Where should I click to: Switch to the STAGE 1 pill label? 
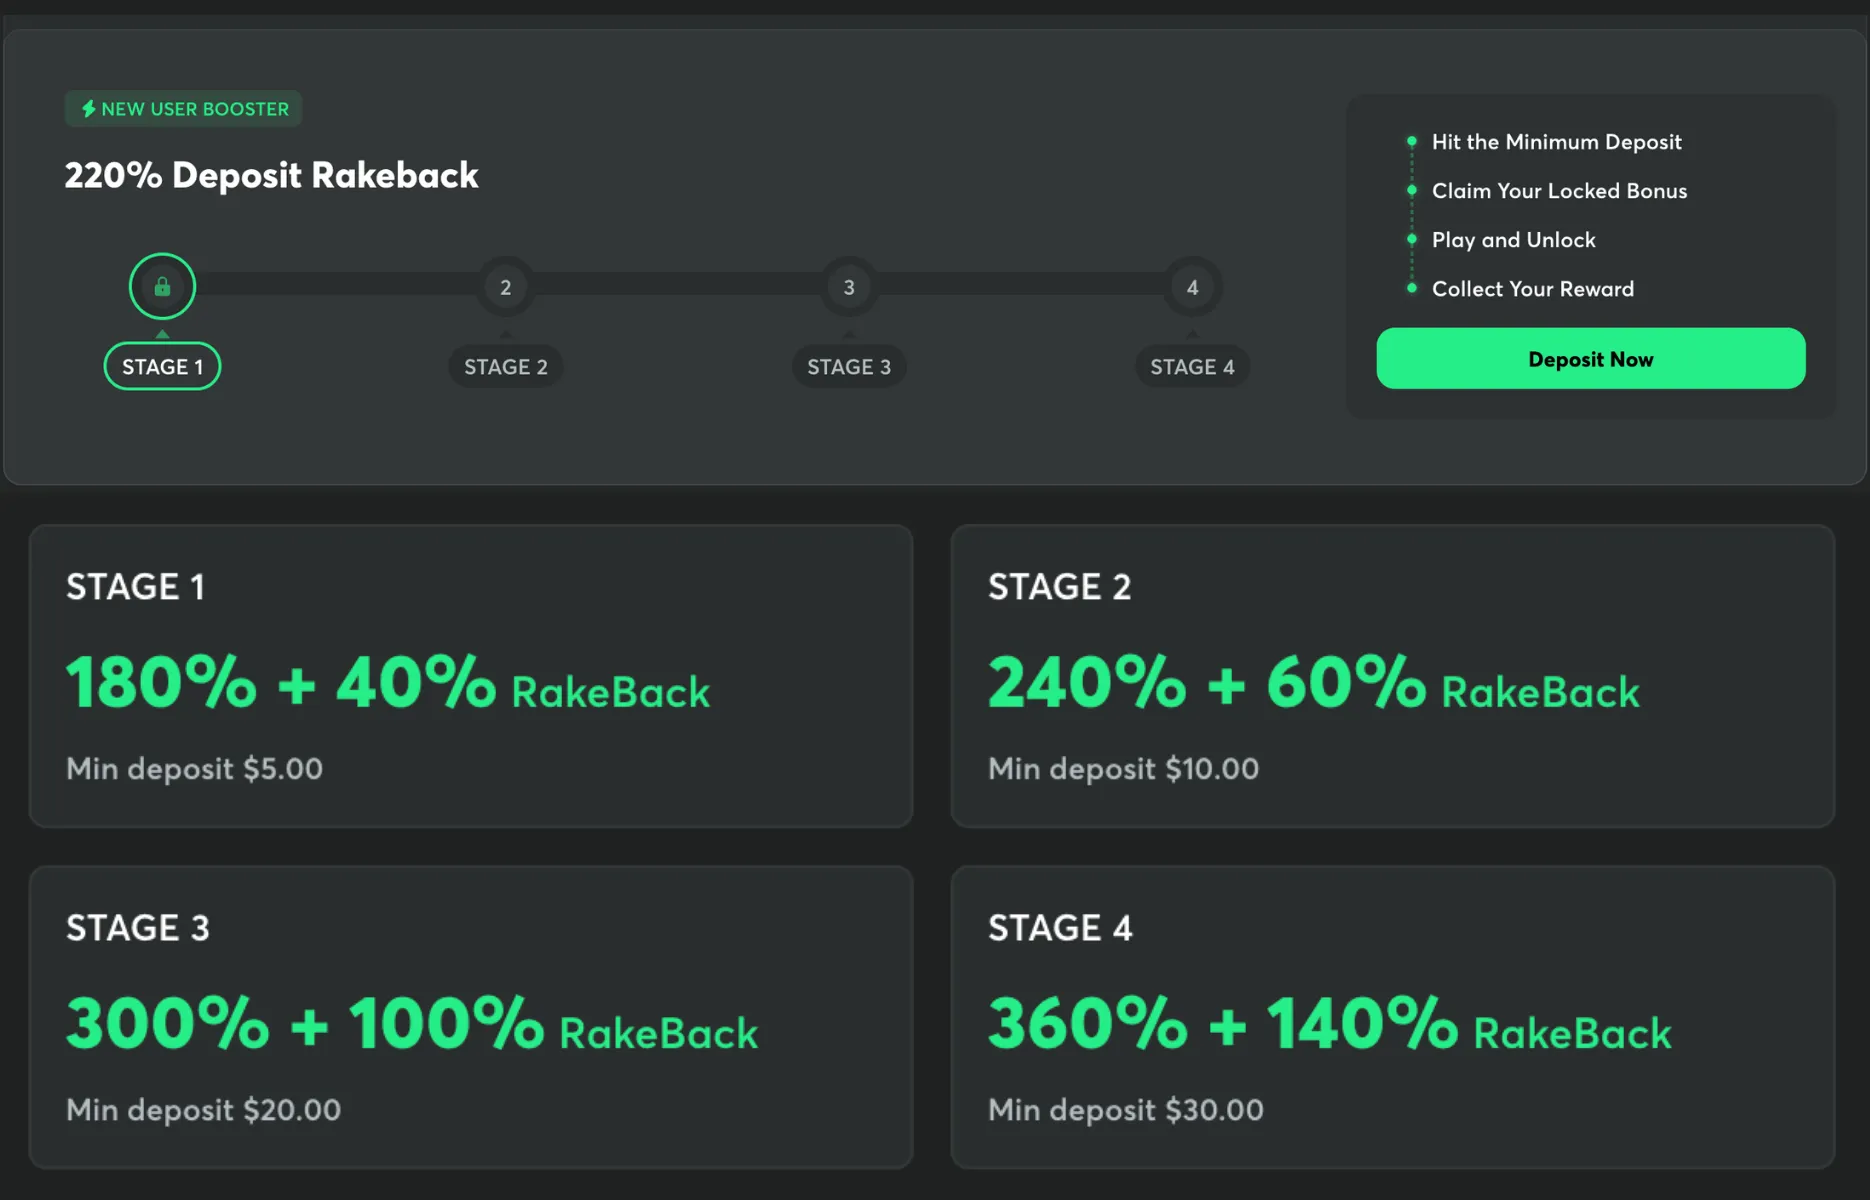coord(162,367)
